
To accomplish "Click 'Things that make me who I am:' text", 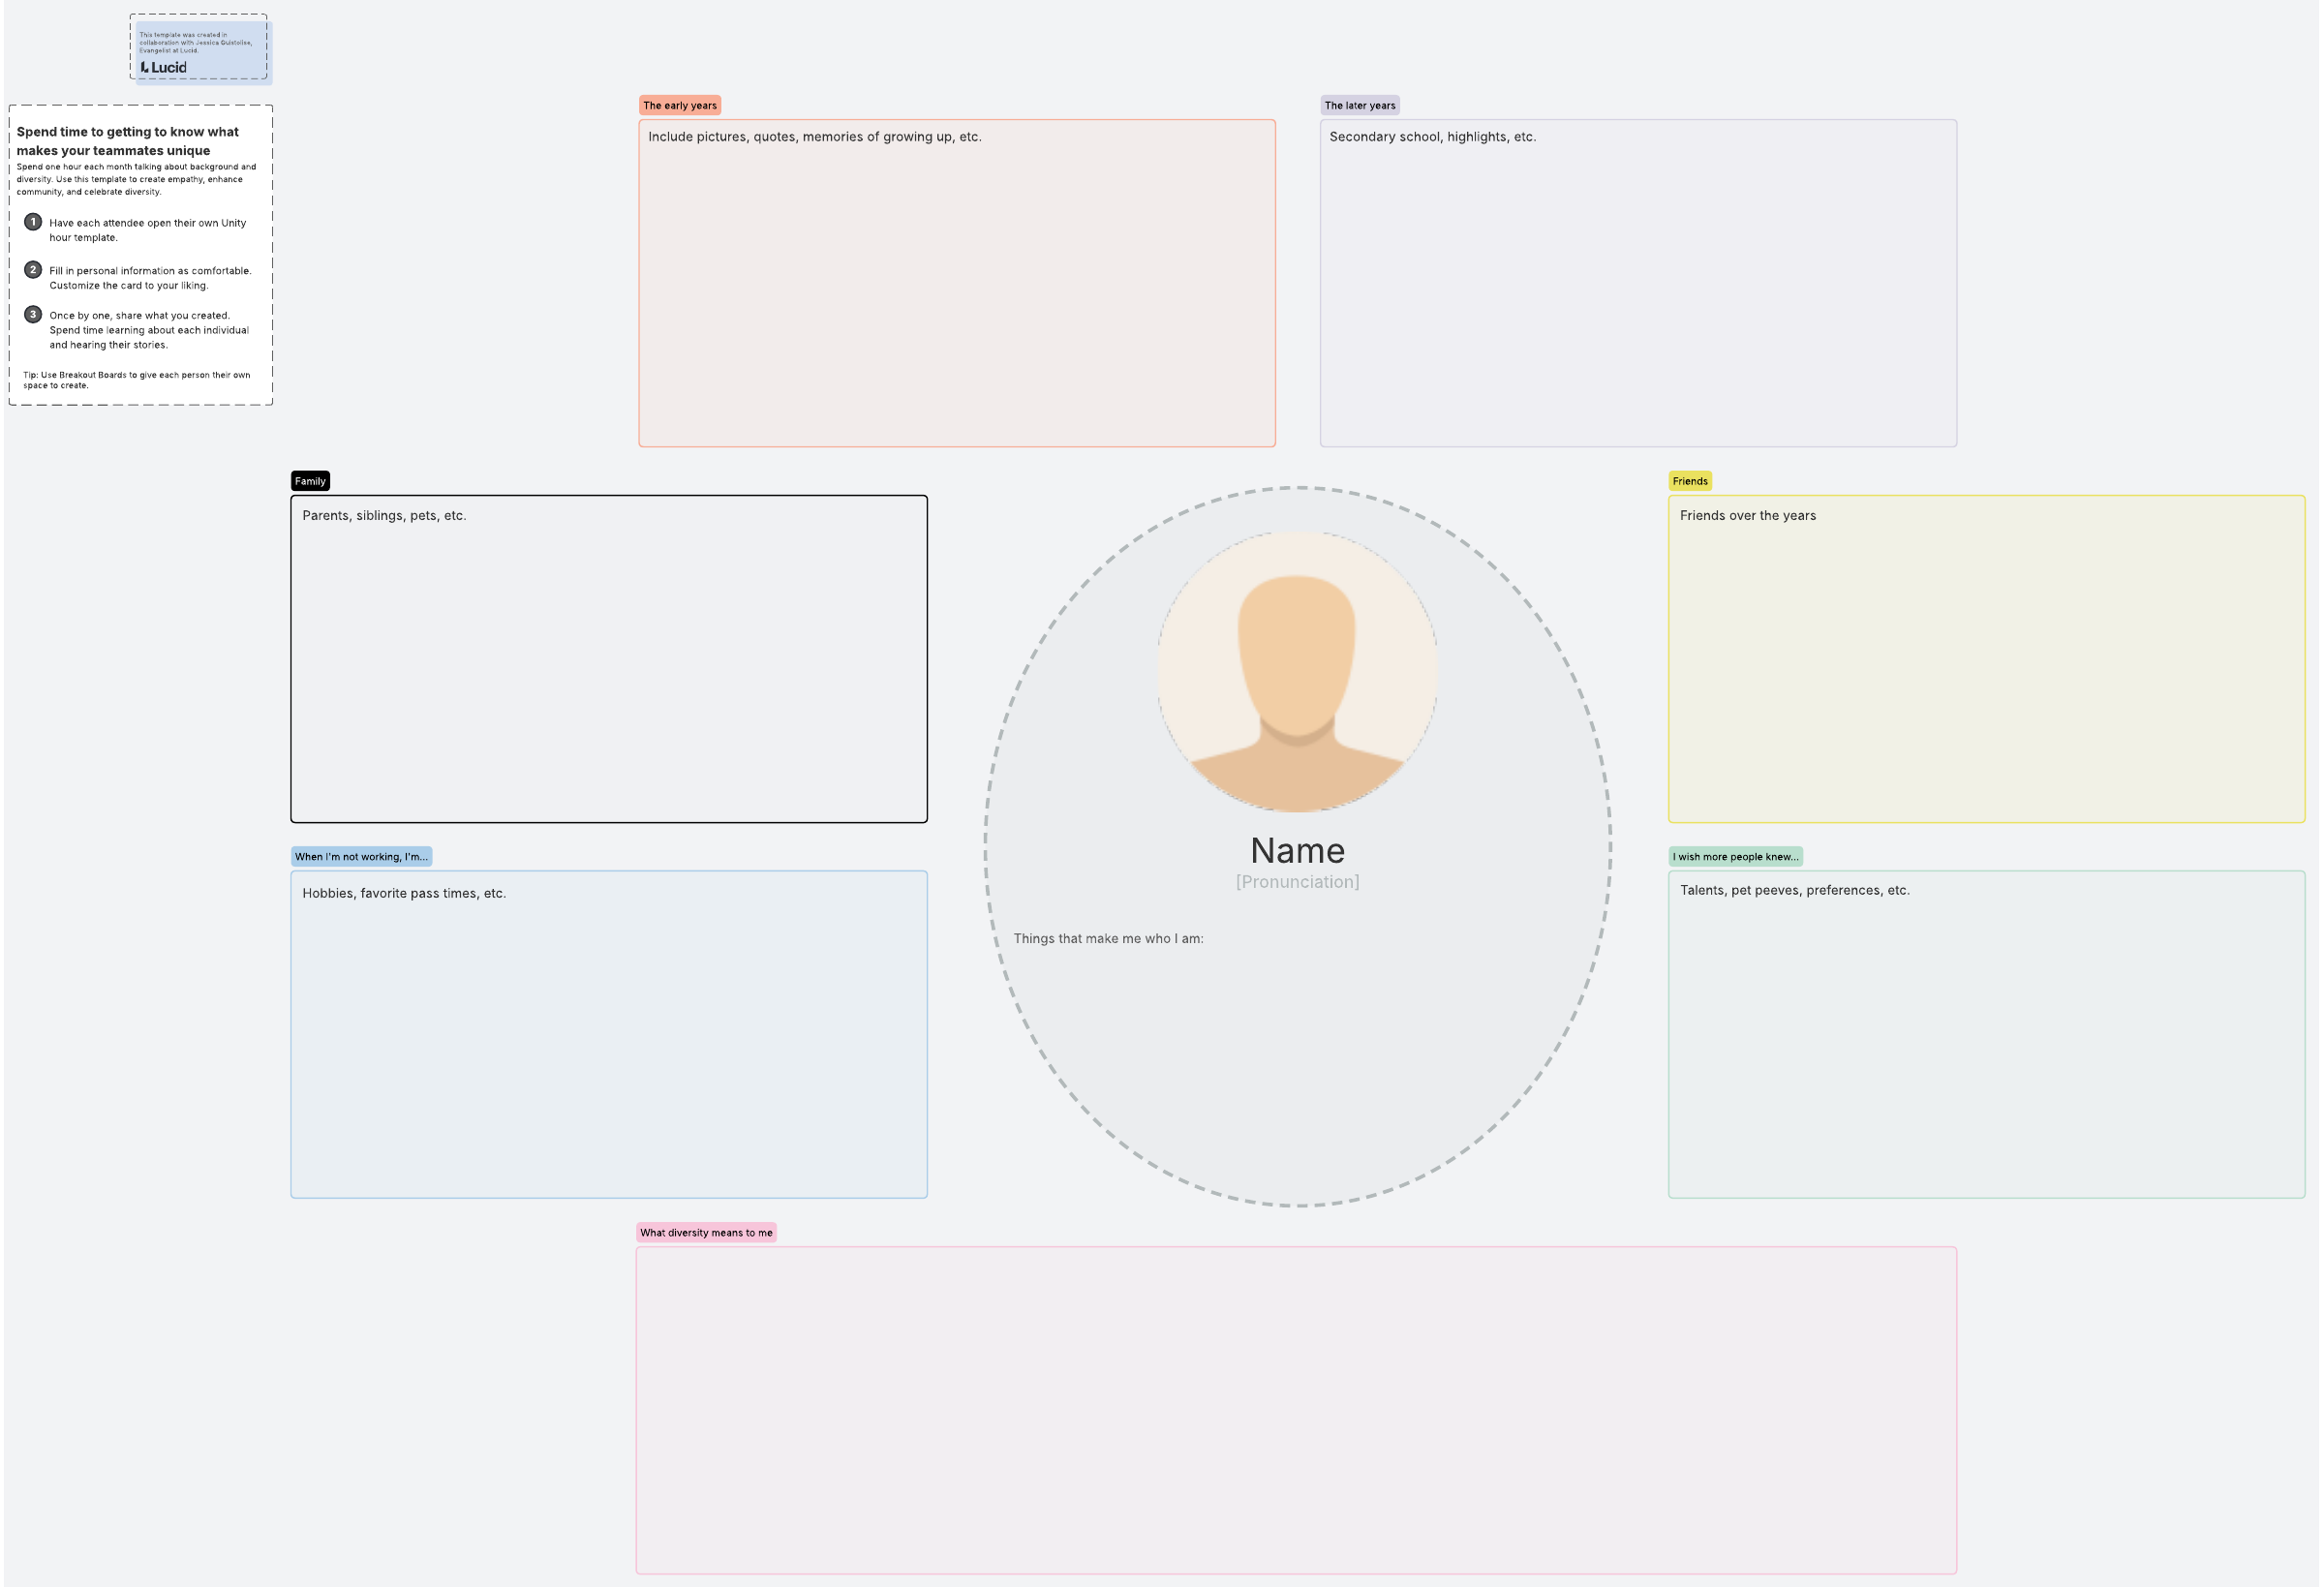I will click(1108, 939).
